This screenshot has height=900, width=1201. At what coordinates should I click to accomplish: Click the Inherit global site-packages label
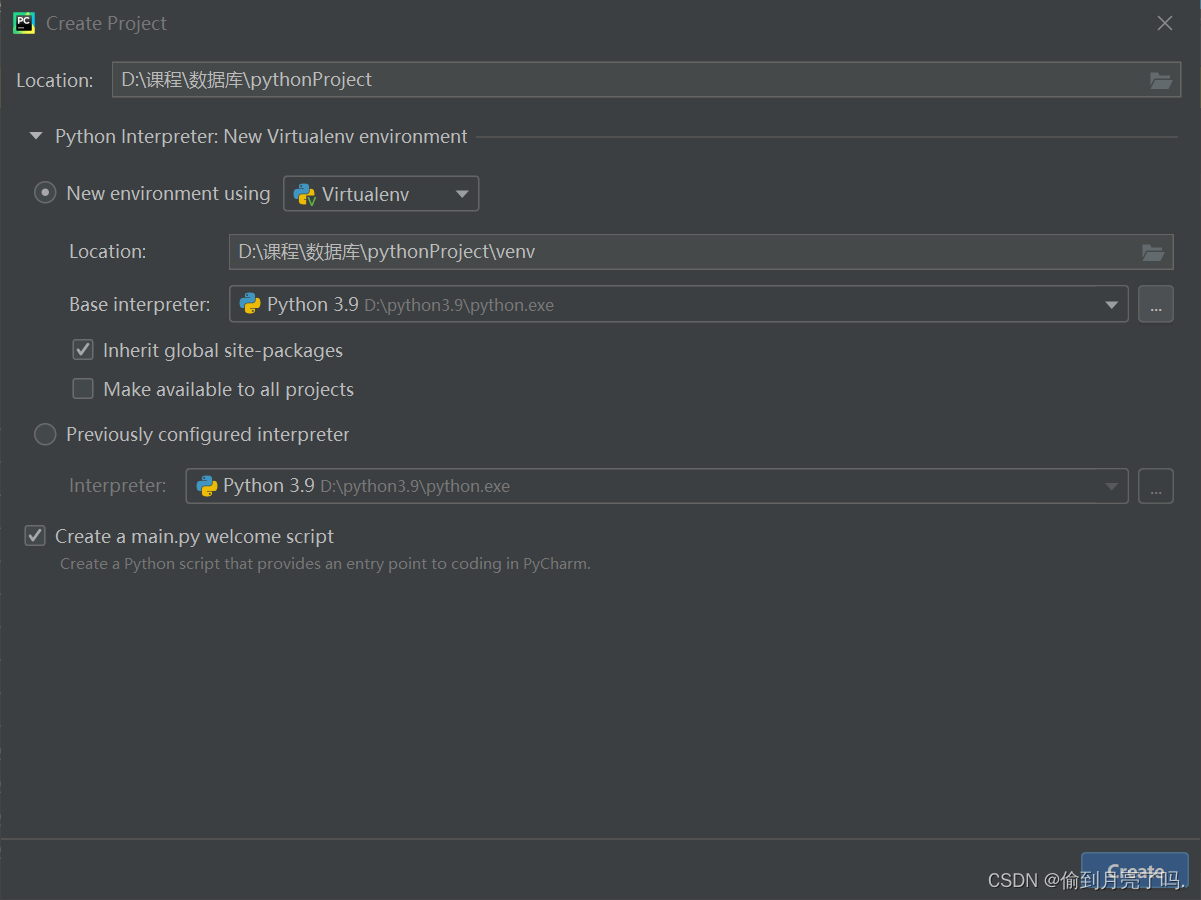click(223, 351)
